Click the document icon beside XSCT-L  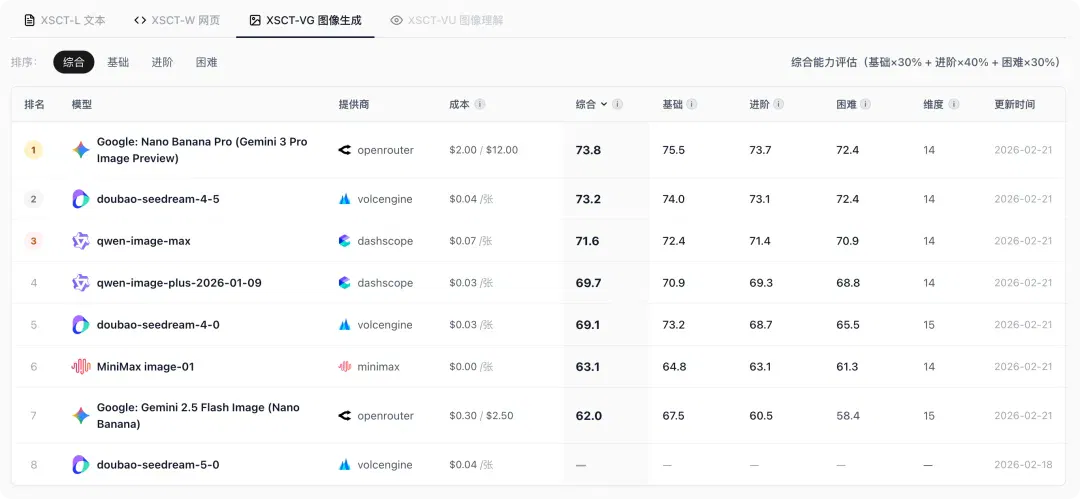point(29,20)
